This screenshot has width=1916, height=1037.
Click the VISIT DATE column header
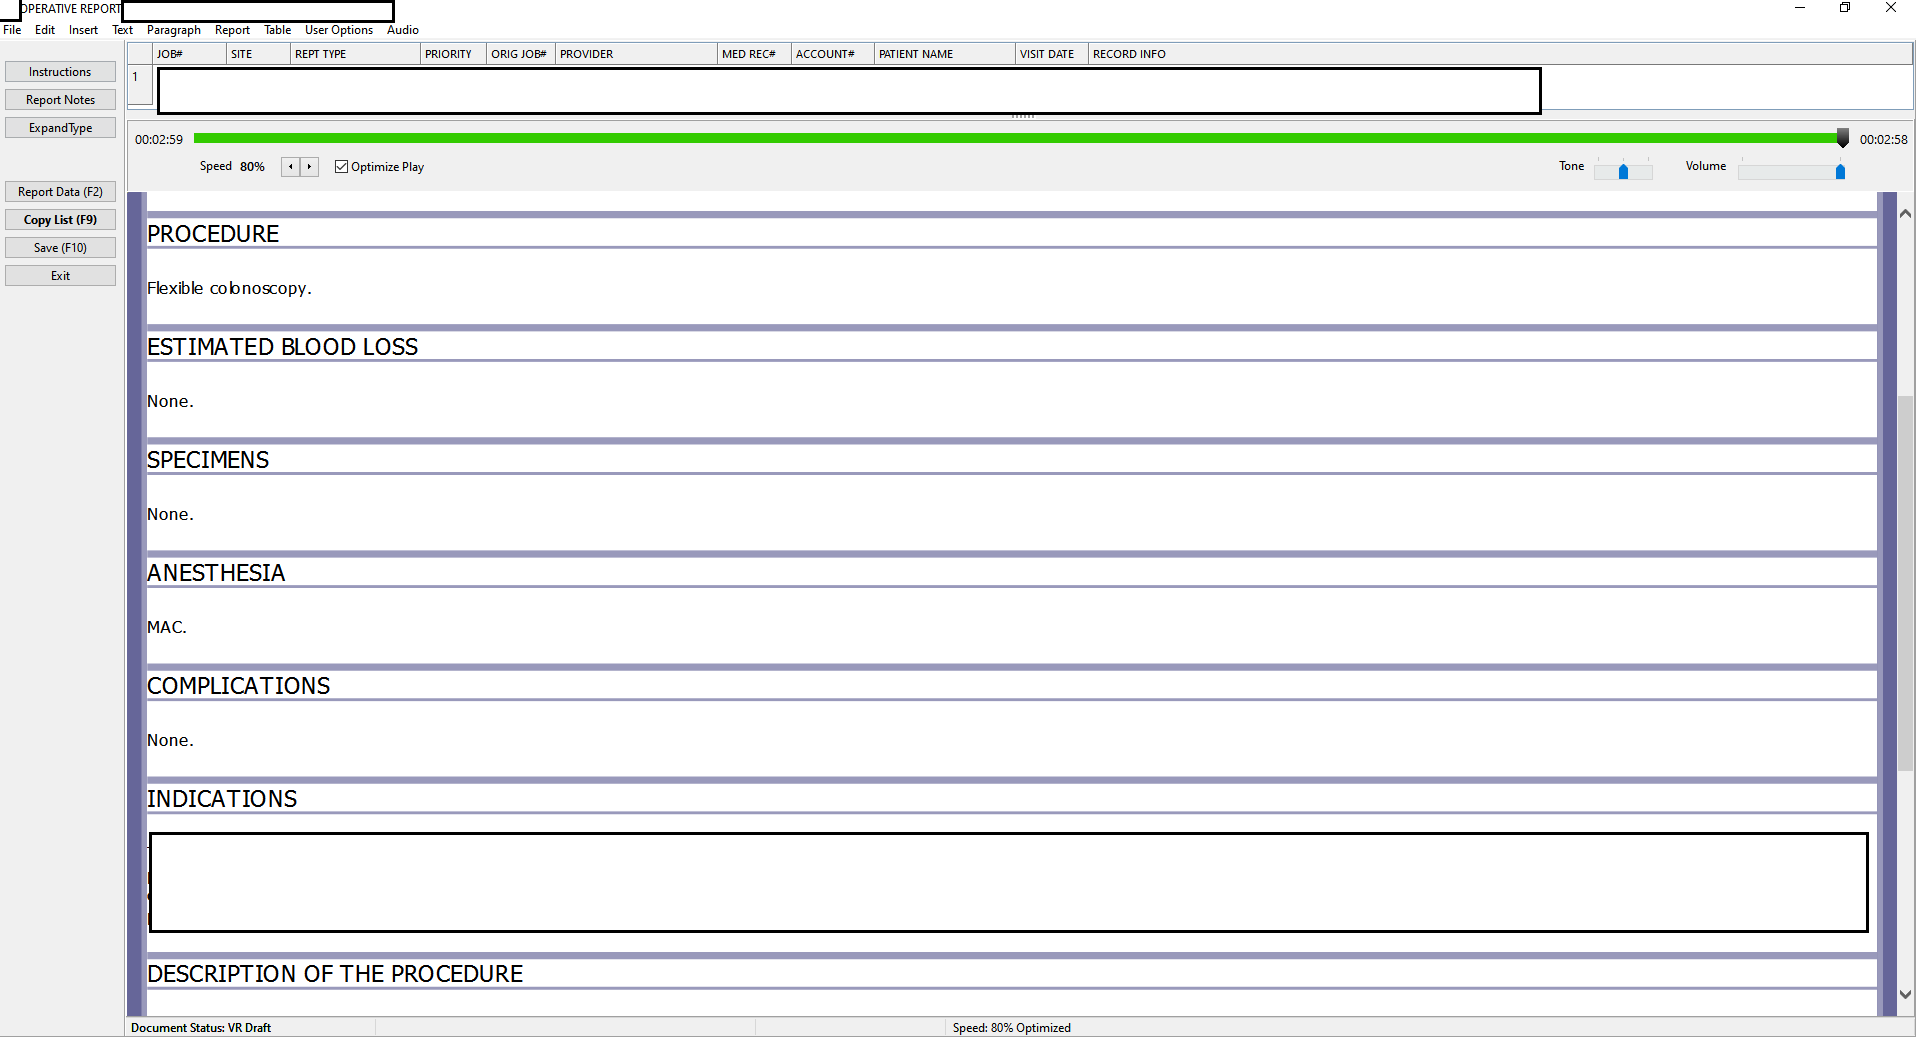1052,54
